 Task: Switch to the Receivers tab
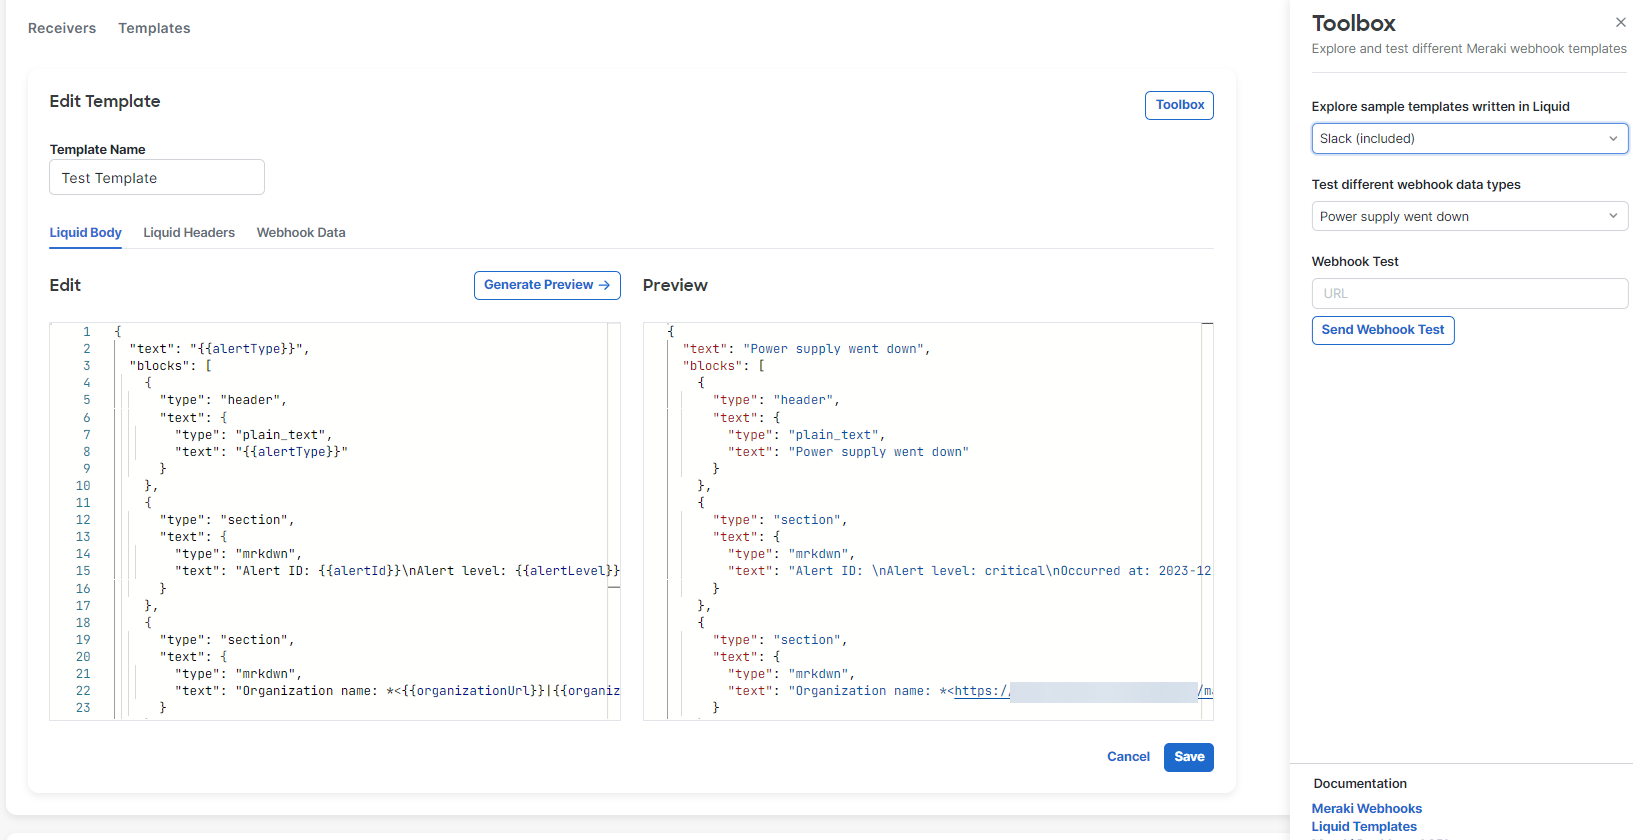[x=62, y=28]
